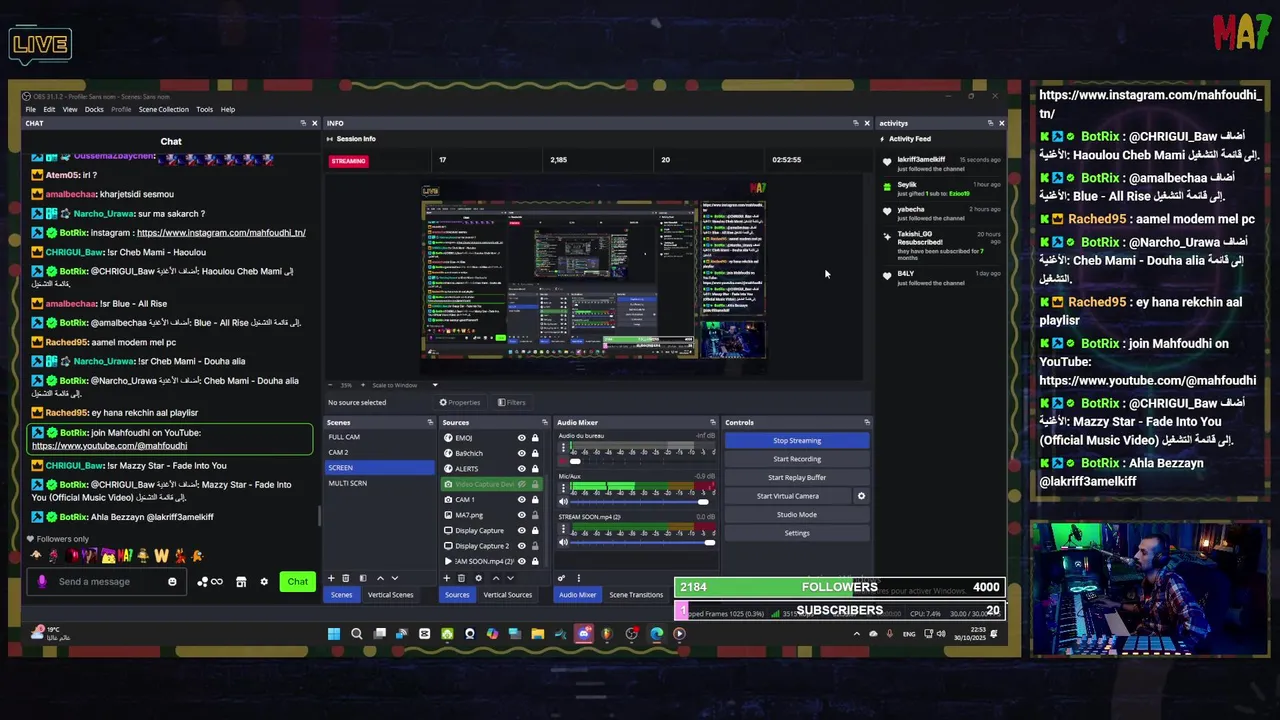Open Audio Mixer toolbar three-dot menu

click(578, 578)
